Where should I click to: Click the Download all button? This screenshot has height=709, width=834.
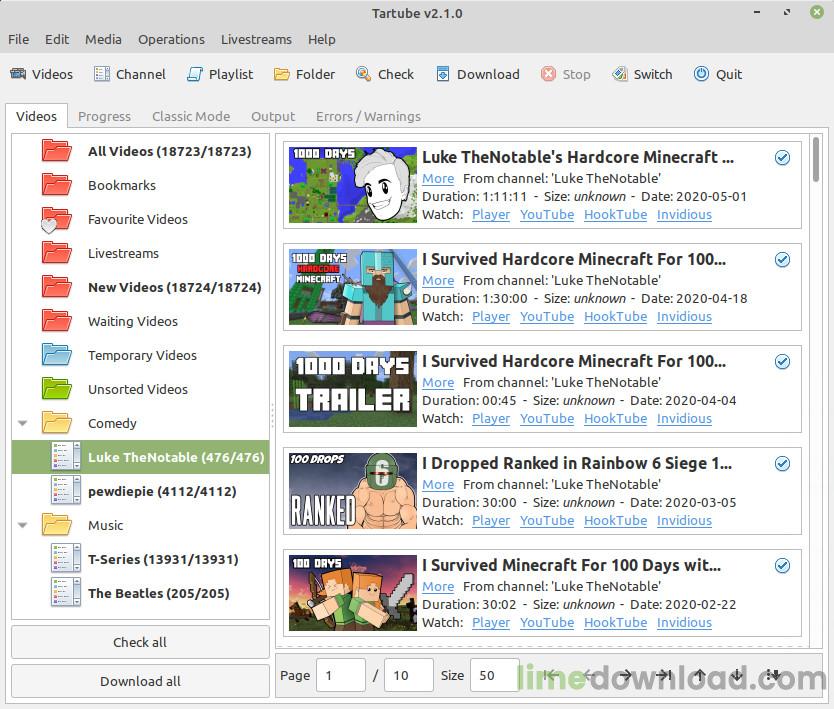[x=140, y=681]
